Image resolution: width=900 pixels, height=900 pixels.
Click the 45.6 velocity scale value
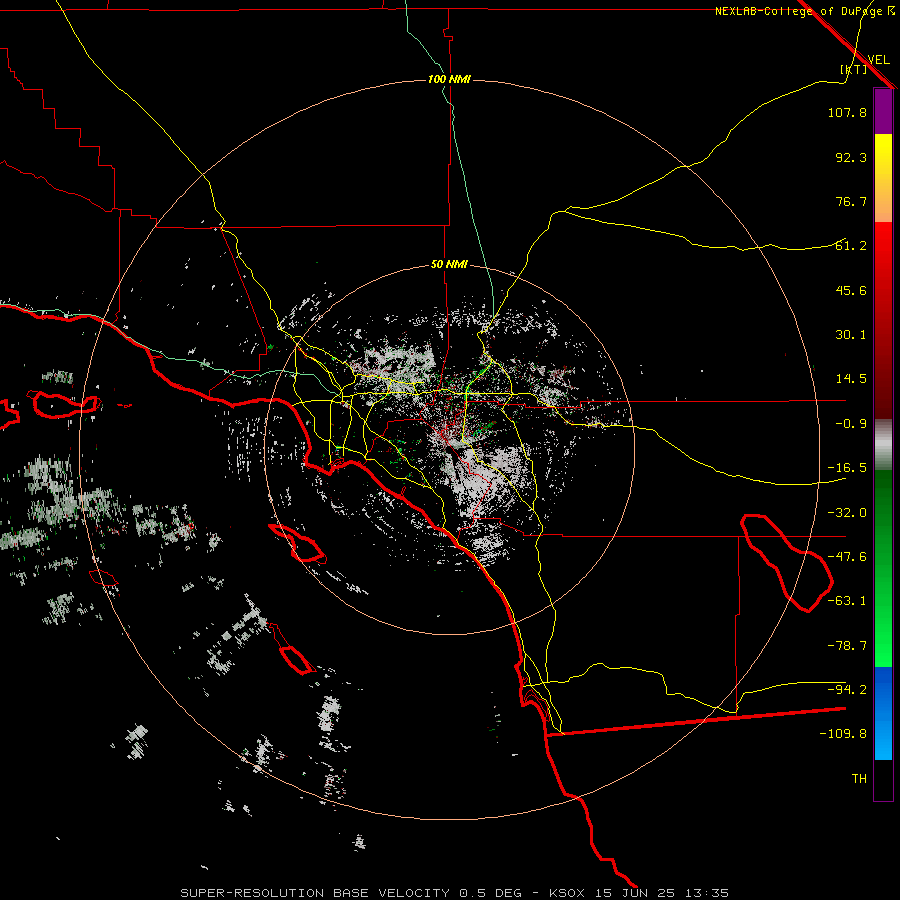[x=851, y=290]
